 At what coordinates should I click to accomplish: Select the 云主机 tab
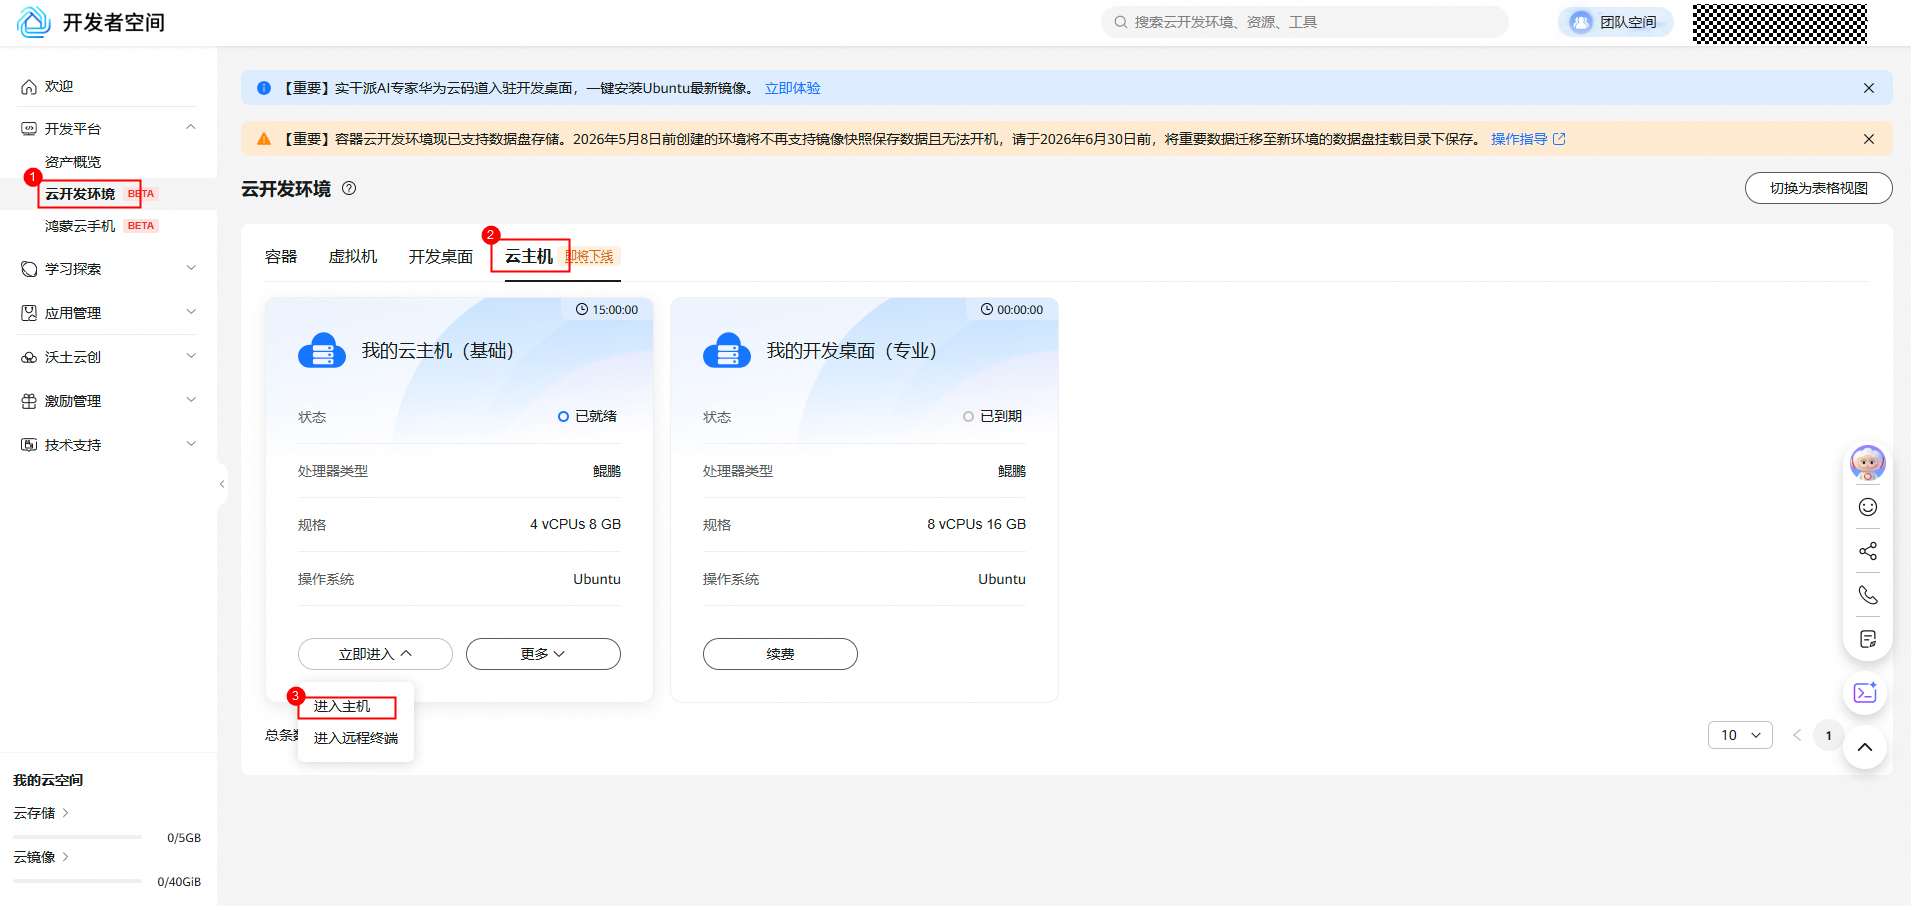click(x=529, y=257)
